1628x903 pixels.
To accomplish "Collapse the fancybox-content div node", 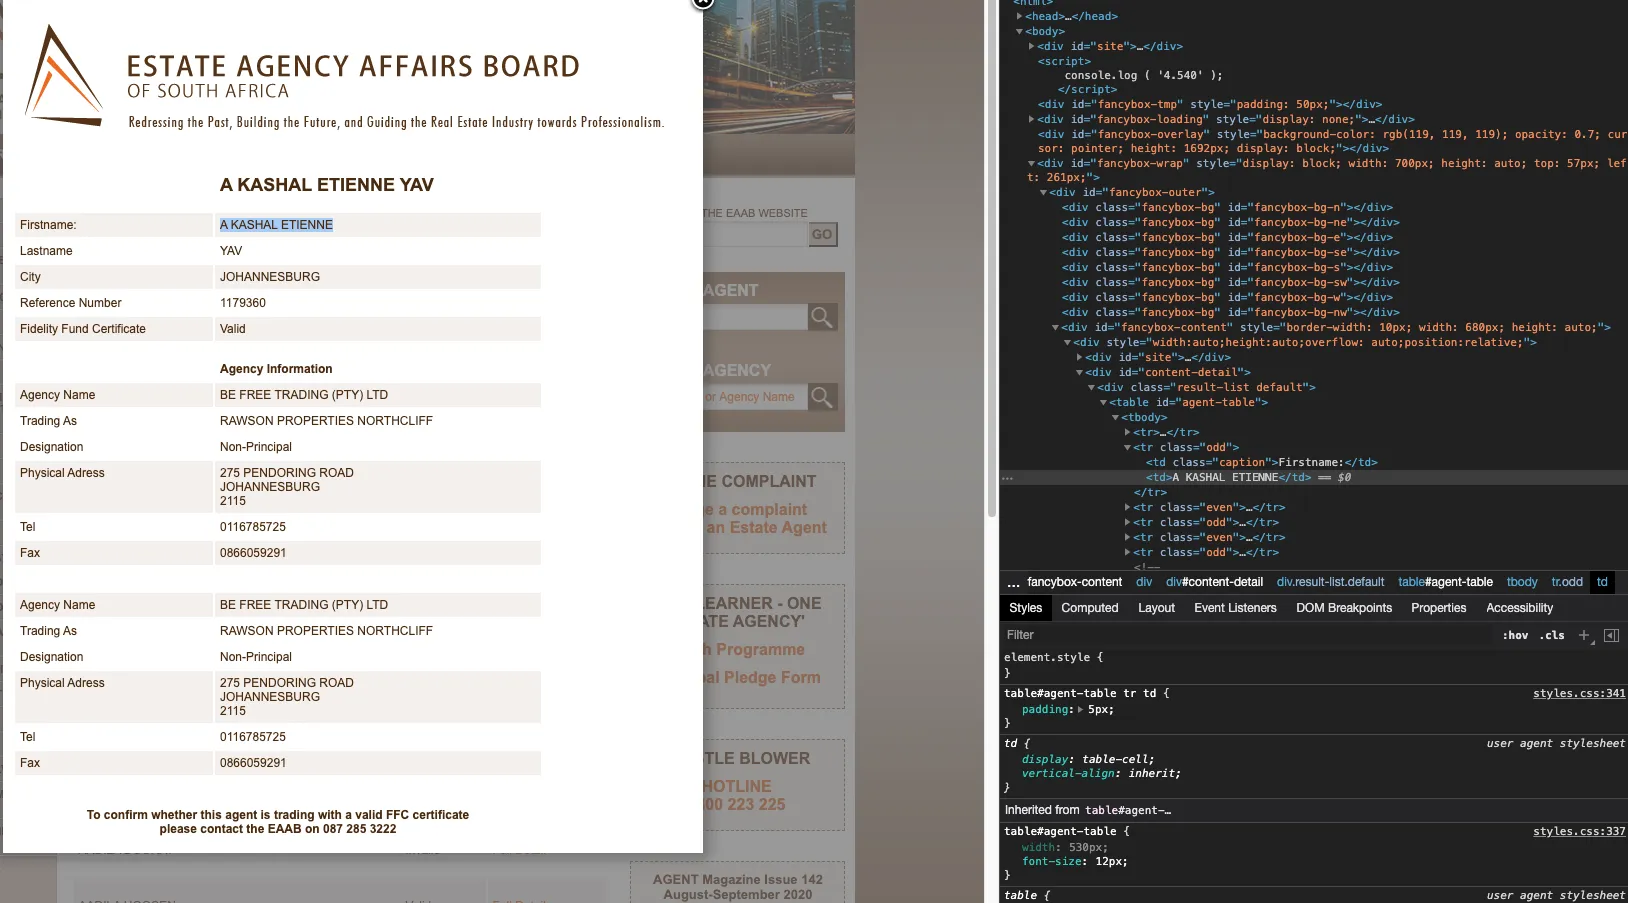I will pyautogui.click(x=1055, y=327).
